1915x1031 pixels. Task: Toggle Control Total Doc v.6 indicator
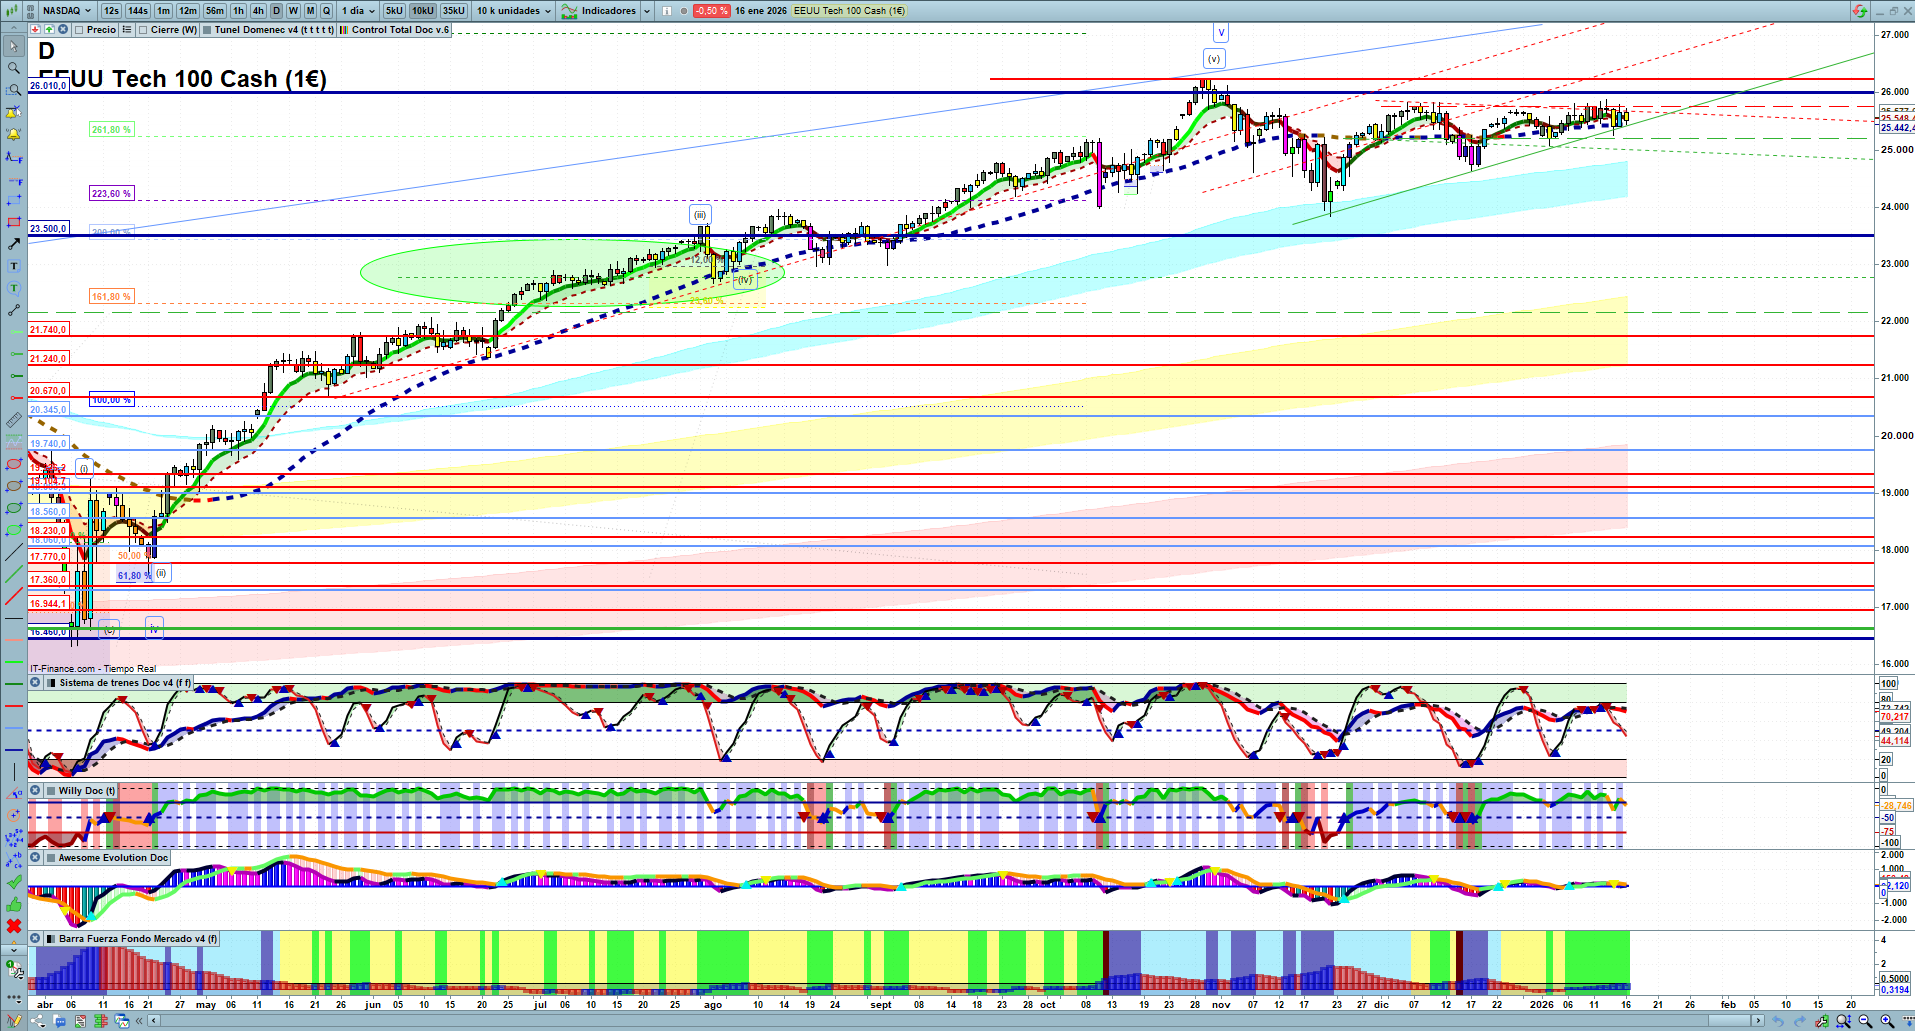(x=344, y=30)
